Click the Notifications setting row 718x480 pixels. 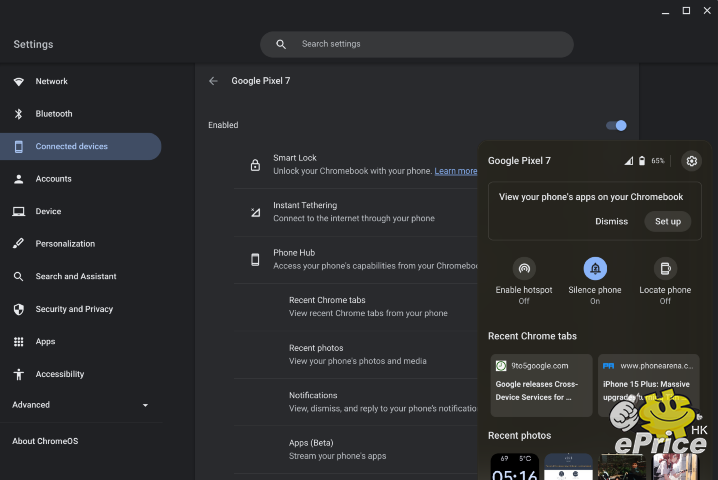(356, 402)
